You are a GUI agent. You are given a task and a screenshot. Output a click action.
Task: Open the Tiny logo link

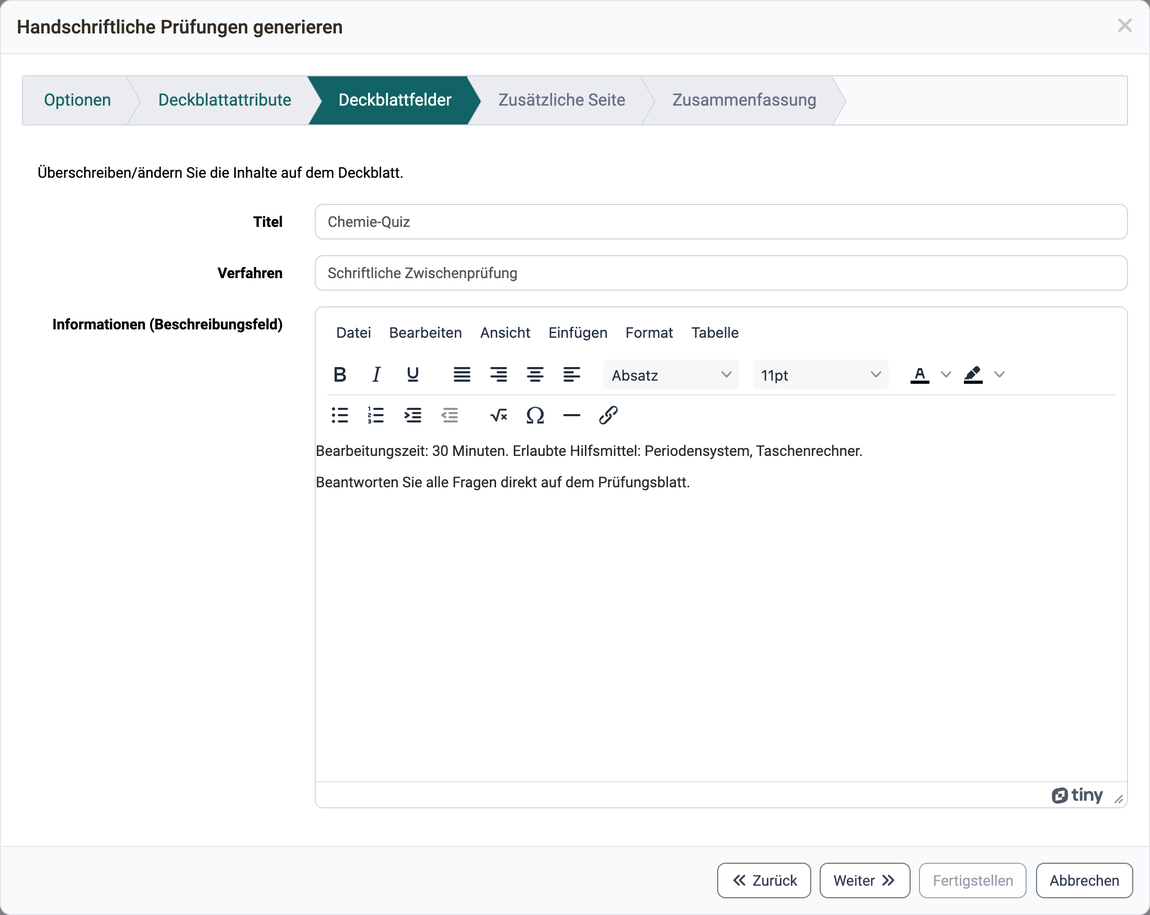coord(1077,795)
